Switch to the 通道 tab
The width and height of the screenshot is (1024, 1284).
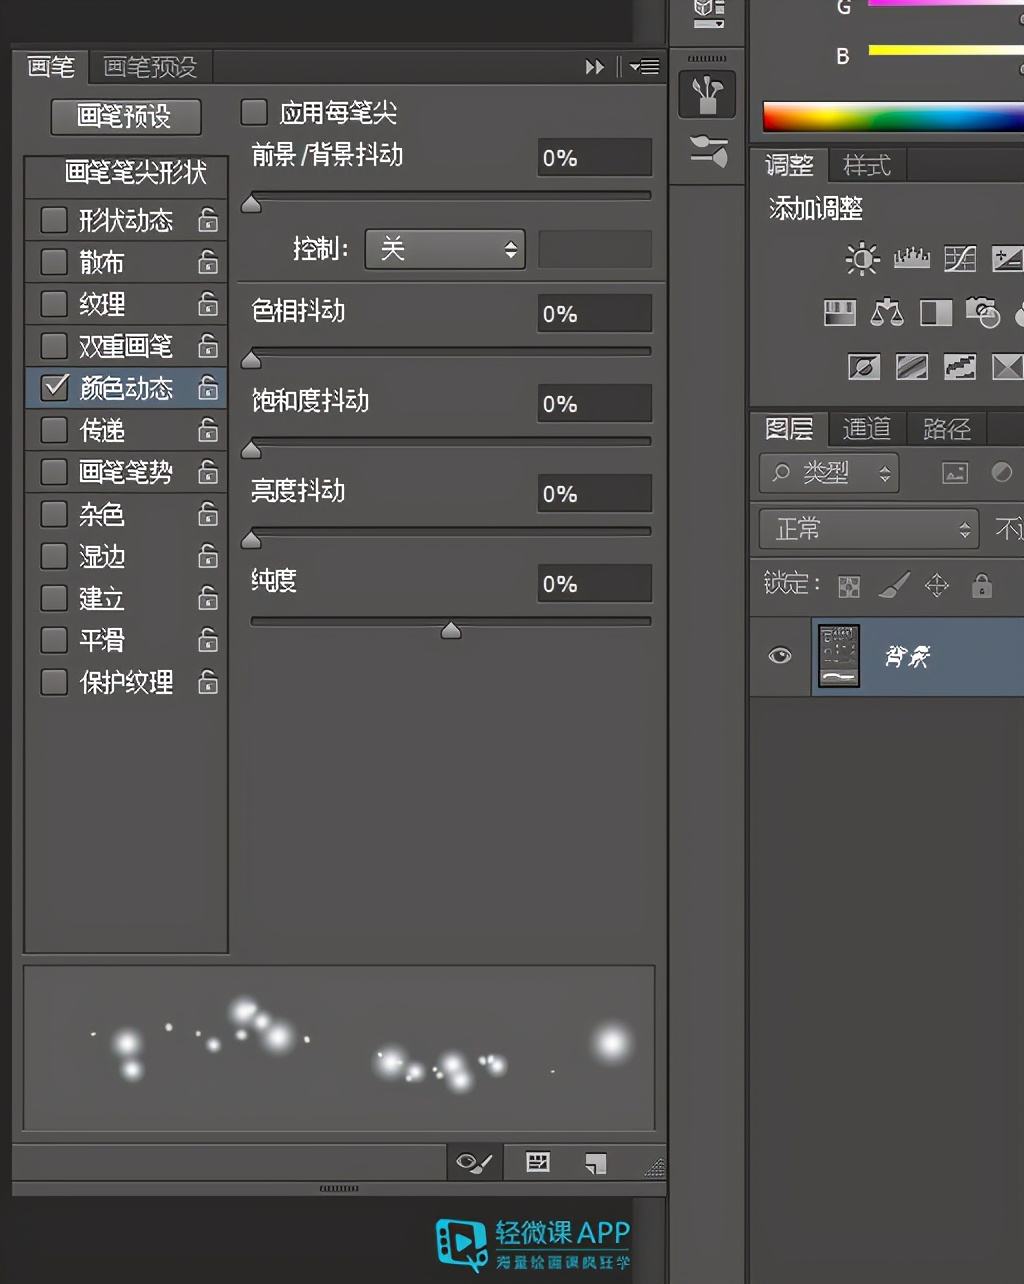pos(866,428)
